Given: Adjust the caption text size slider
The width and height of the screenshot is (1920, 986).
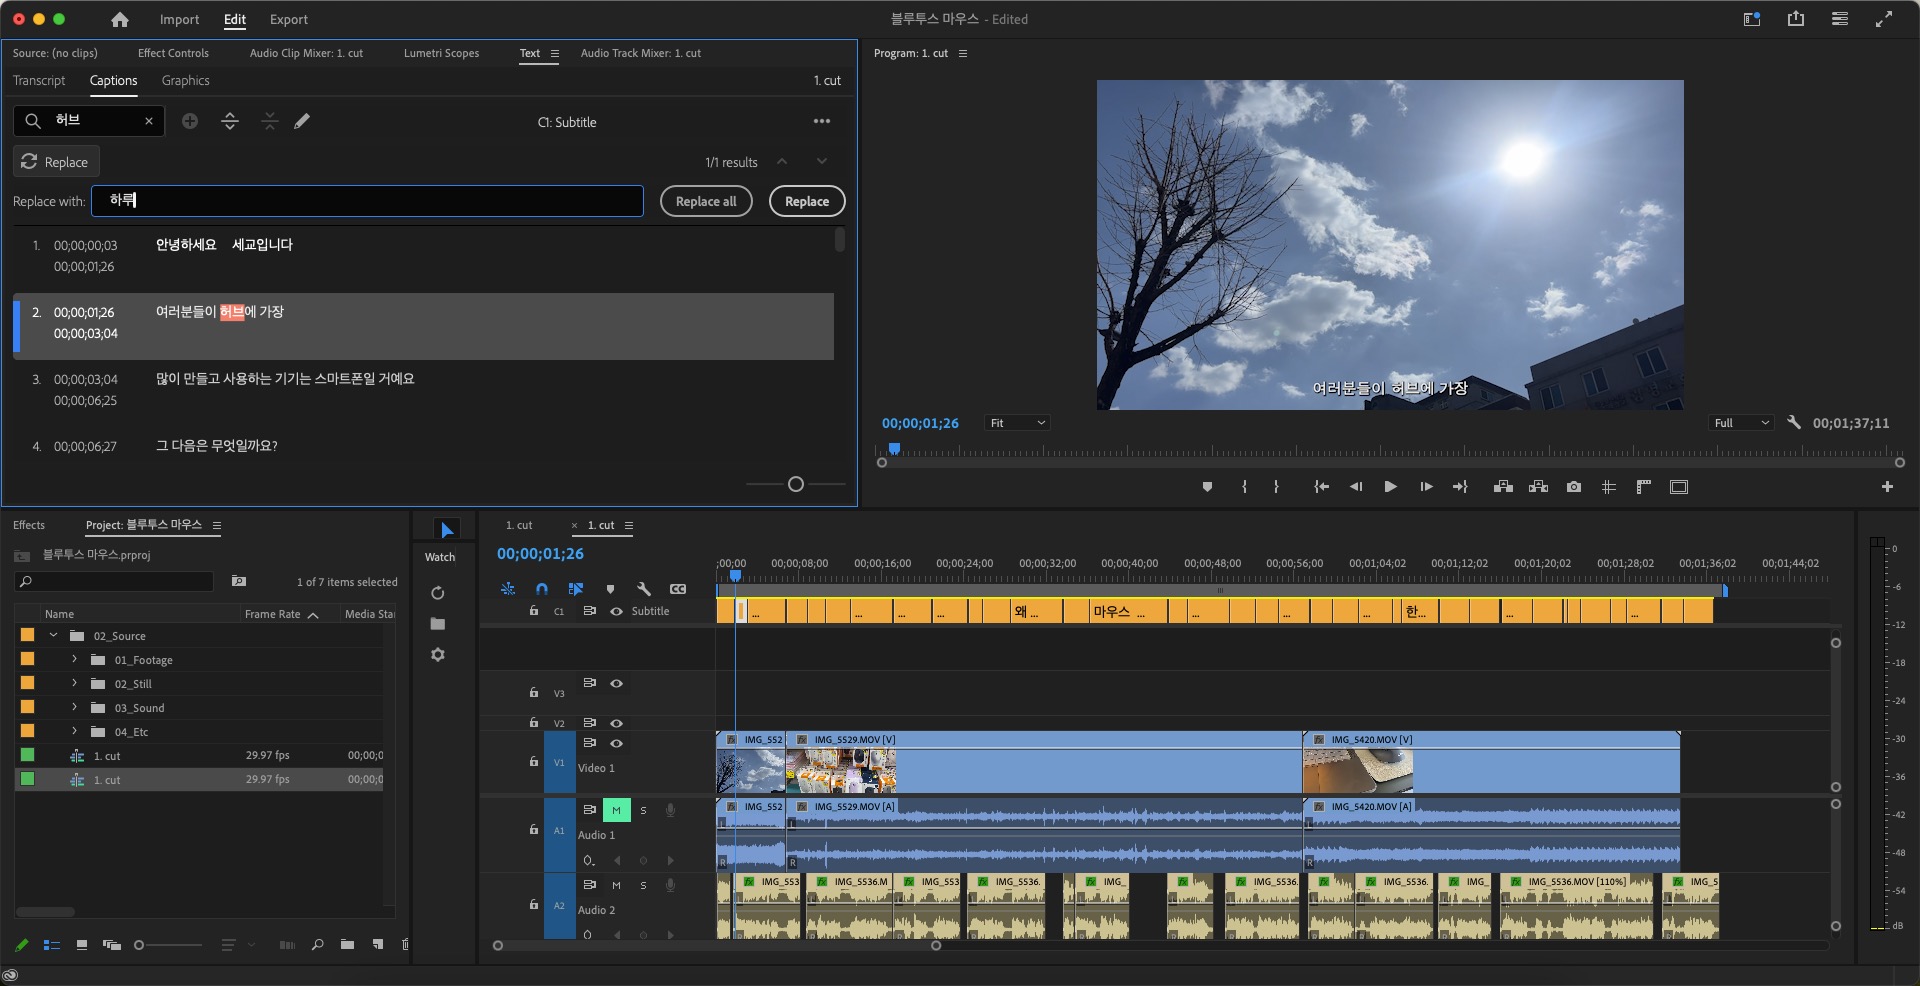Looking at the screenshot, I should coord(796,484).
